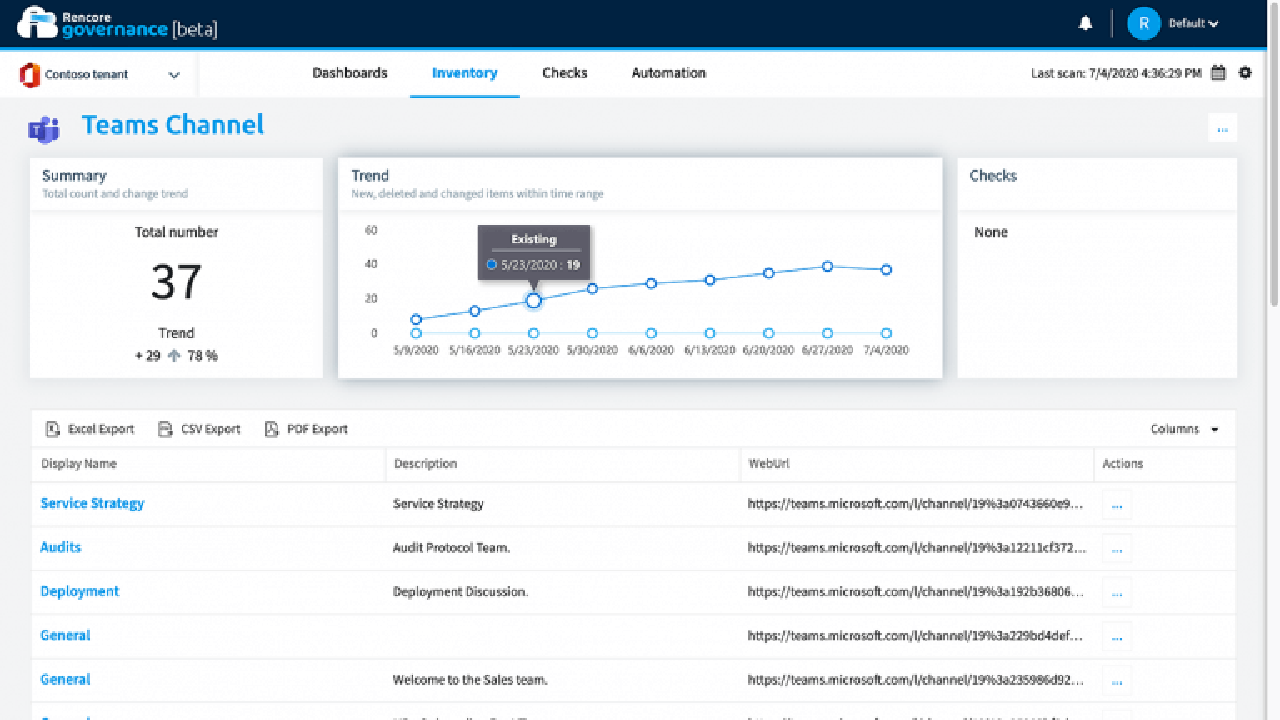Open the Service Strategy channel link
Image resolution: width=1280 pixels, height=720 pixels.
(92, 503)
